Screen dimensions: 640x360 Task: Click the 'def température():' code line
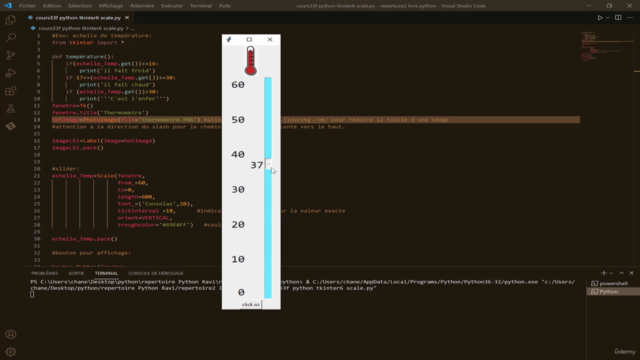pyautogui.click(x=83, y=57)
